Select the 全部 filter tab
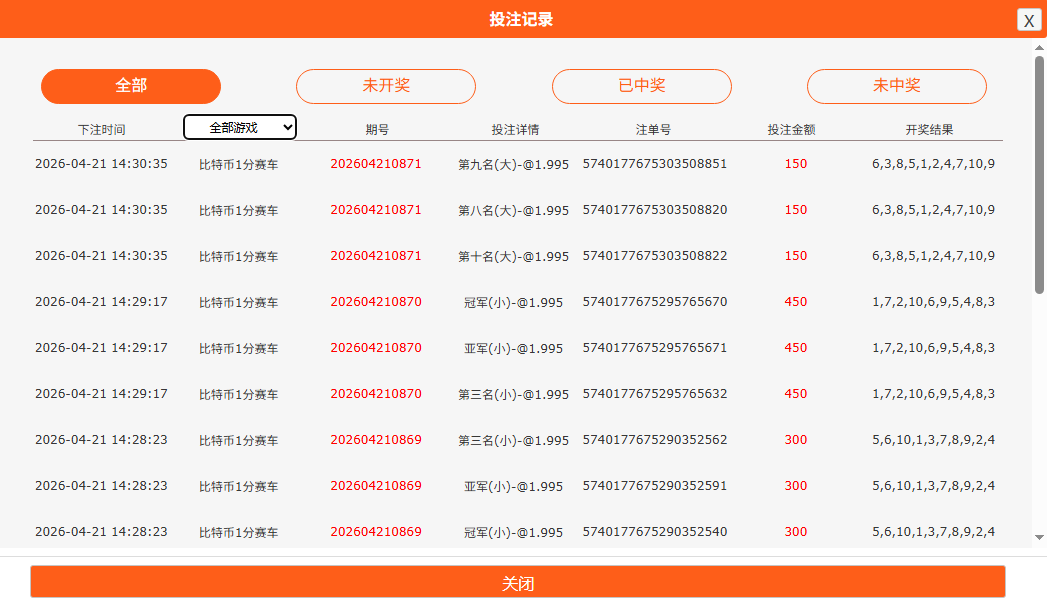Image resolution: width=1047 pixels, height=606 pixels. point(131,86)
